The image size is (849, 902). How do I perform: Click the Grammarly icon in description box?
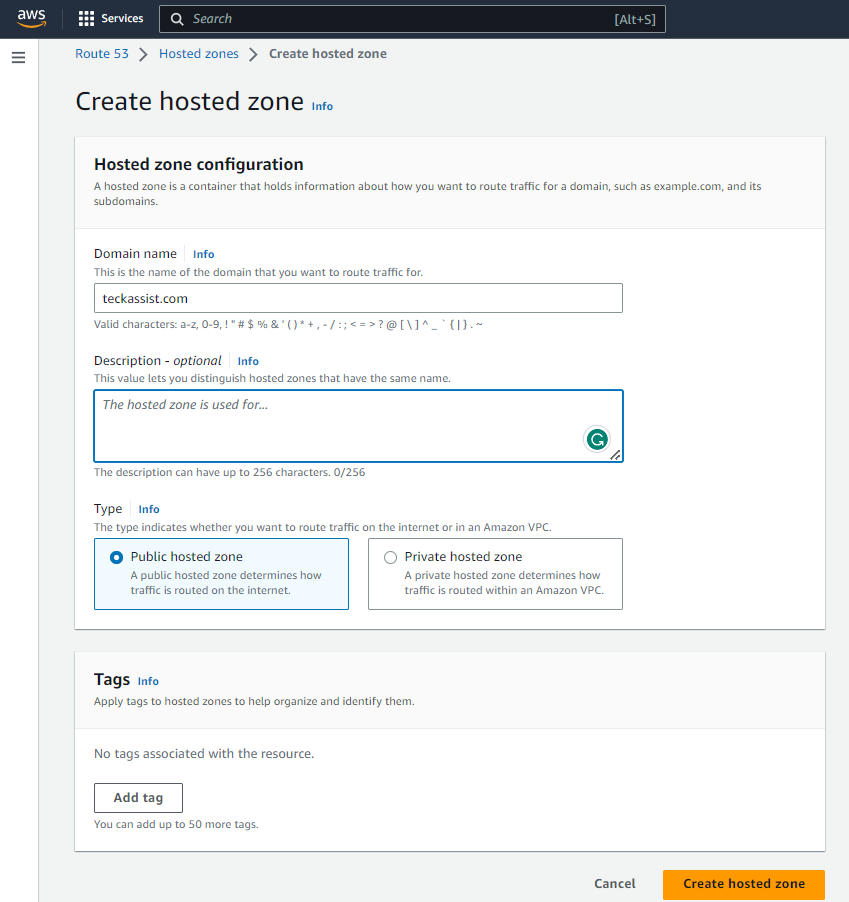(597, 438)
